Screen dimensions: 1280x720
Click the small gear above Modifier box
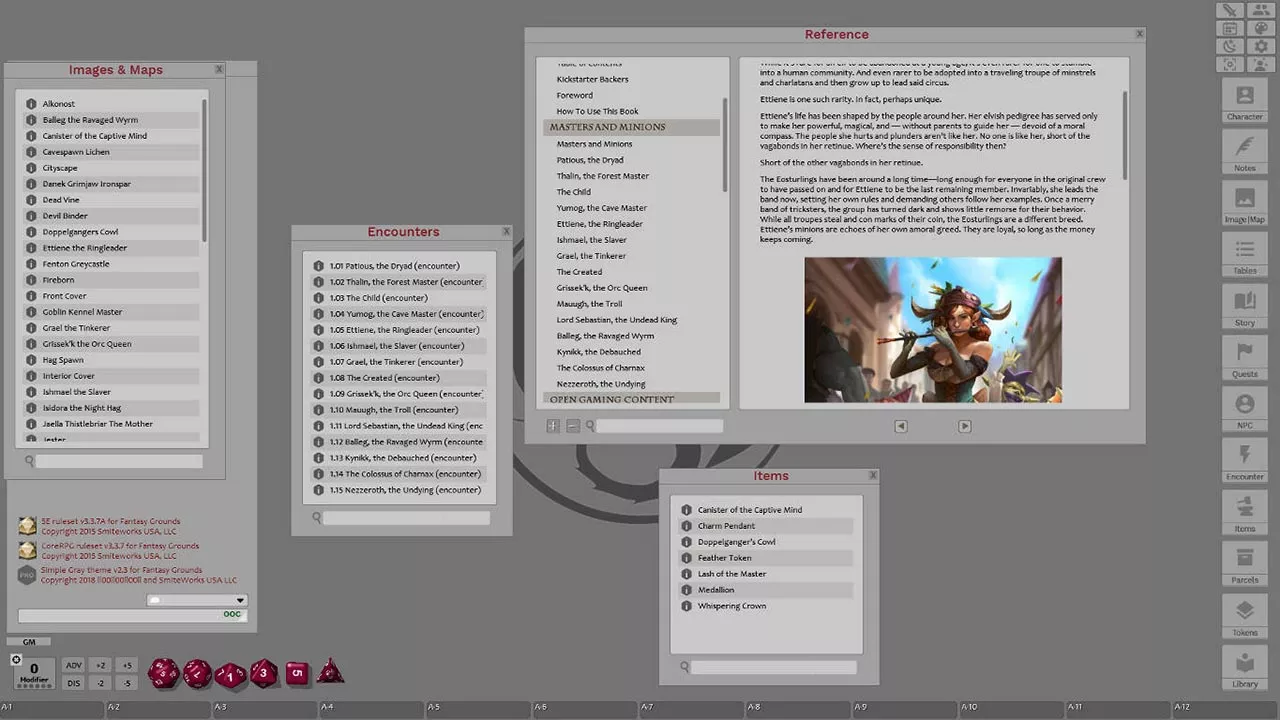(16, 660)
